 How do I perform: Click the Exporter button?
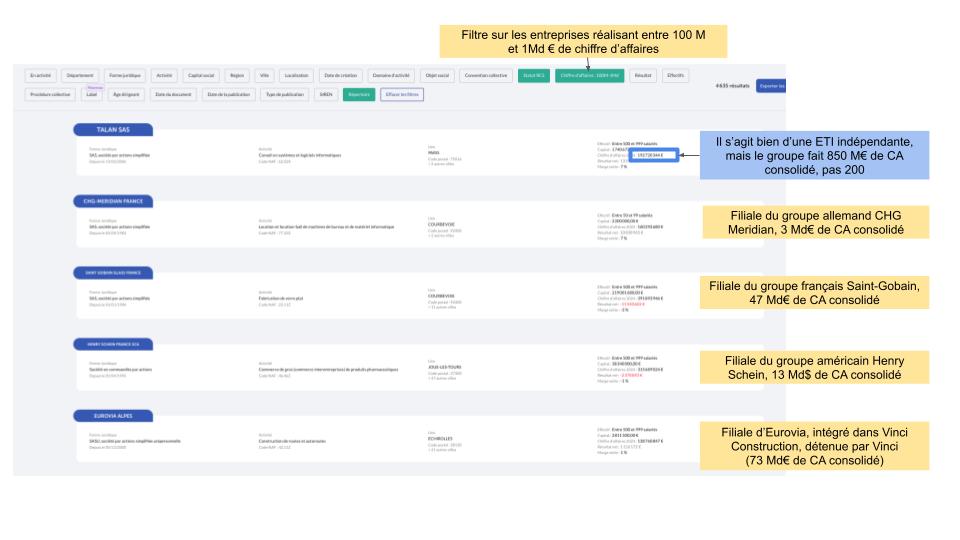coord(770,86)
